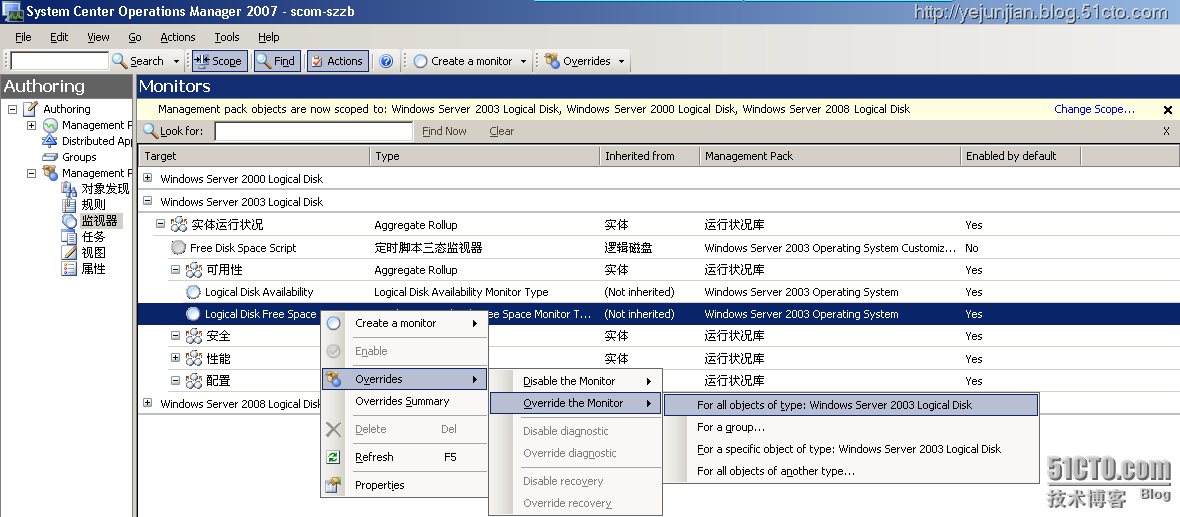Open the File menu
Image resolution: width=1180 pixels, height=517 pixels.
pyautogui.click(x=23, y=37)
